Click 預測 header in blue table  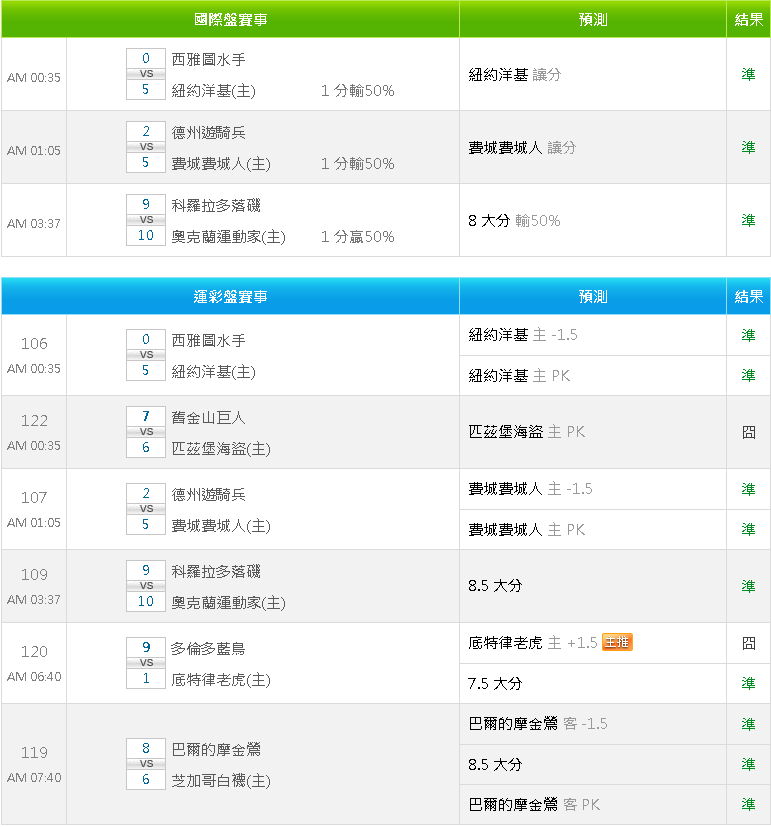tap(593, 296)
